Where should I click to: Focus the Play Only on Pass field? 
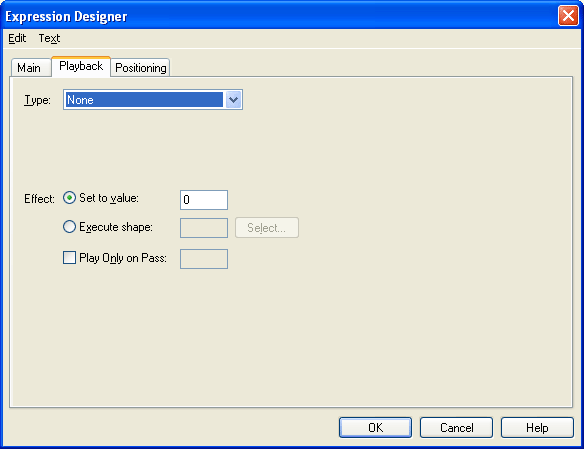coord(204,259)
